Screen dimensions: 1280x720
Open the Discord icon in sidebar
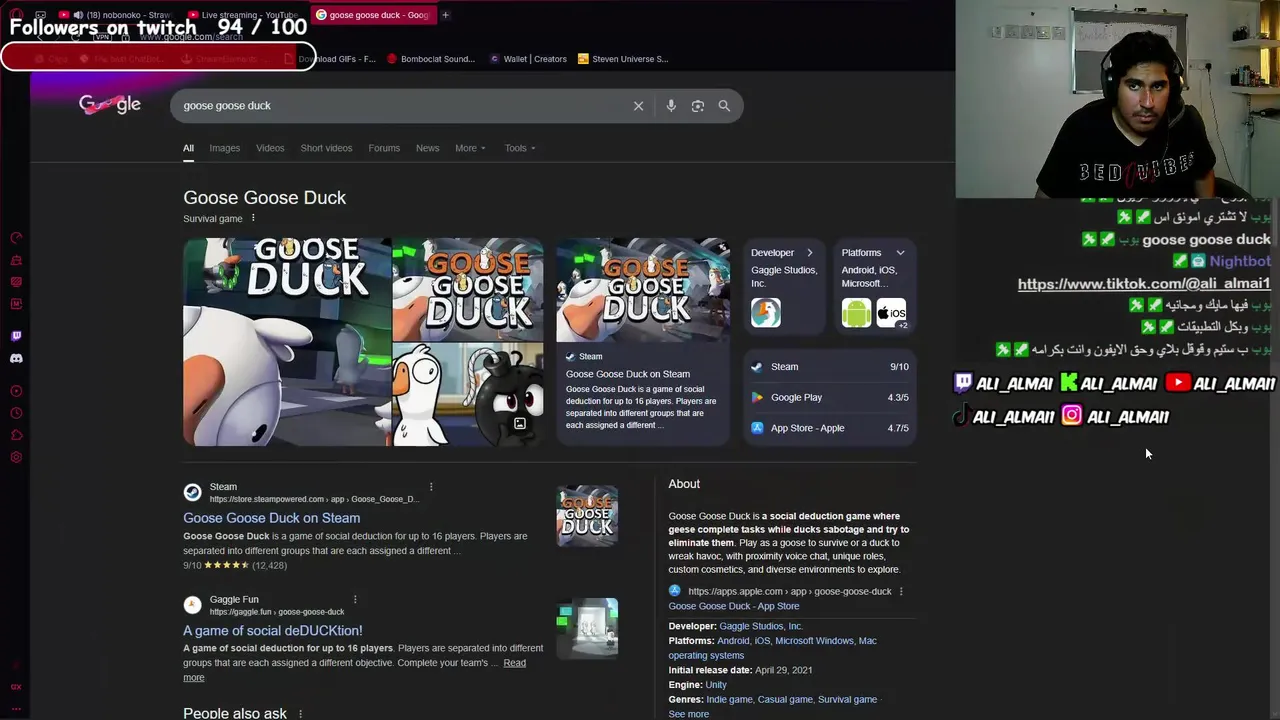[x=16, y=358]
